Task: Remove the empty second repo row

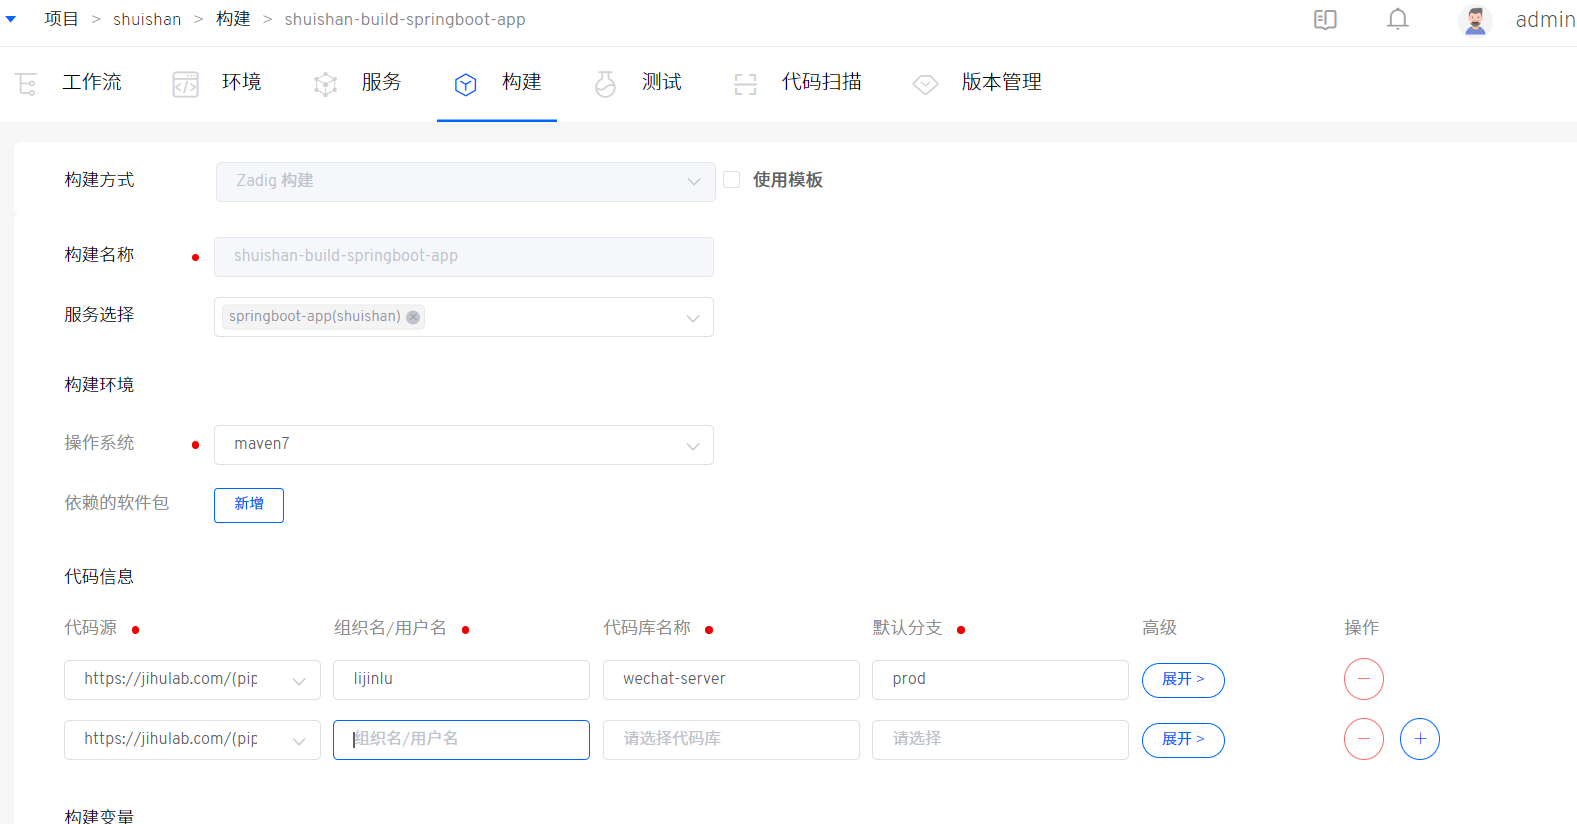Action: click(x=1364, y=739)
